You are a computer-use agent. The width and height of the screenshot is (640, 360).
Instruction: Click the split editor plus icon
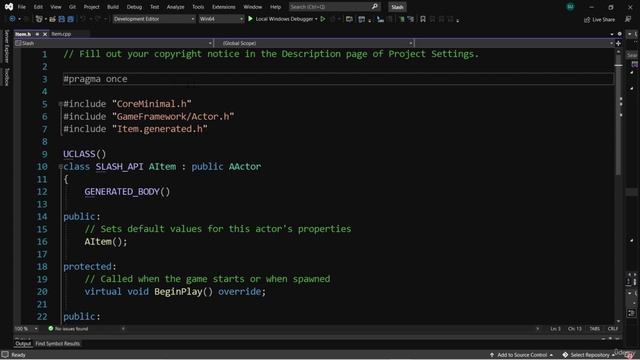click(618, 43)
